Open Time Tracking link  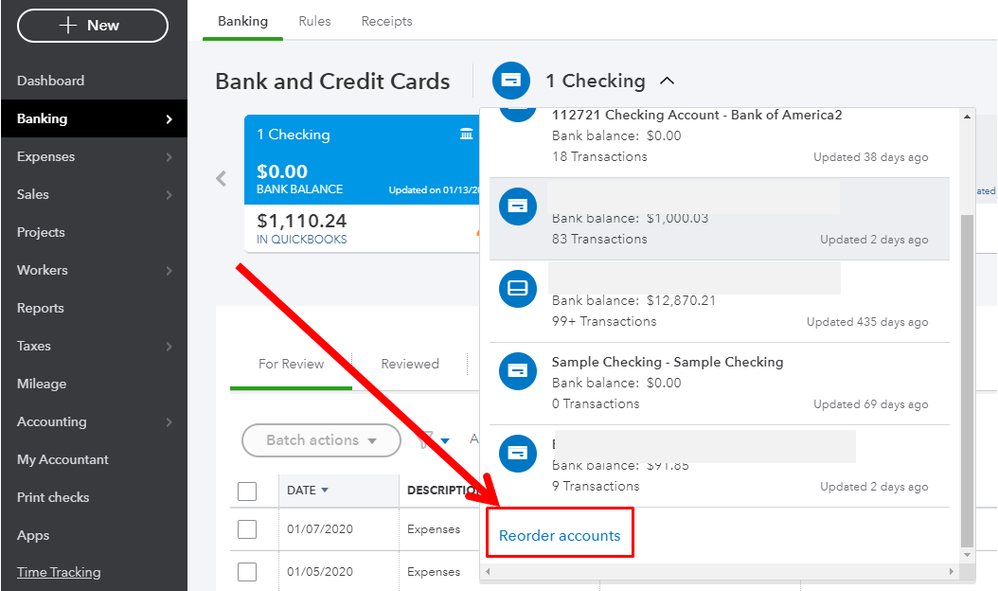59,572
